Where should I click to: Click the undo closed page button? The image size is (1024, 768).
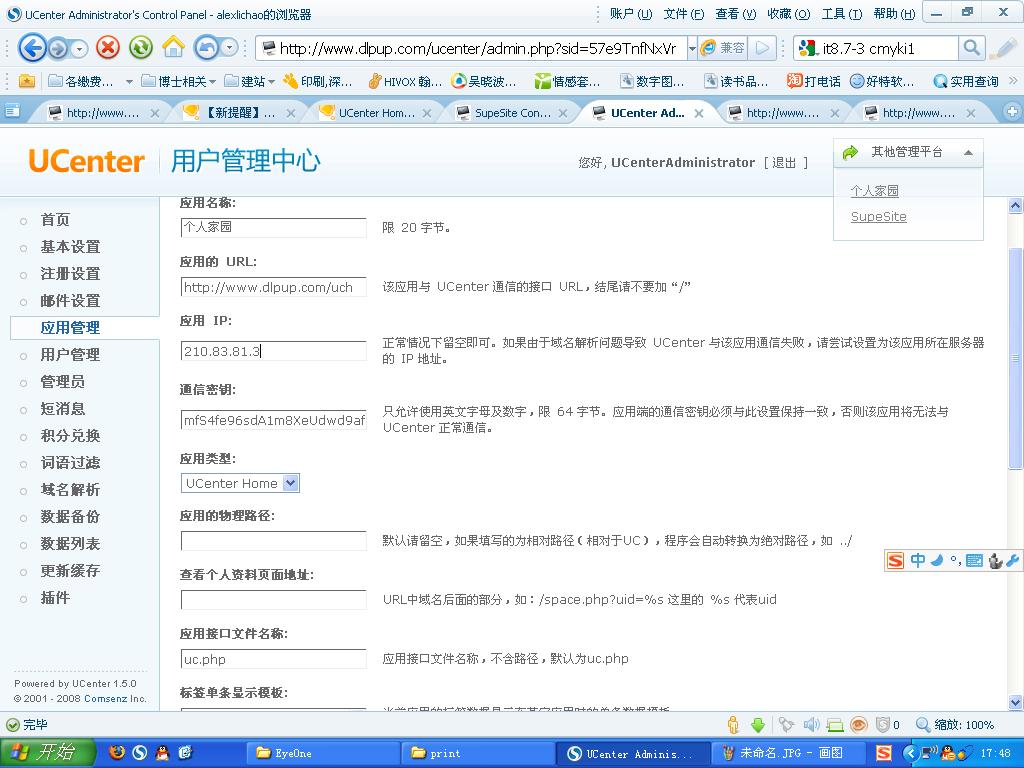207,48
